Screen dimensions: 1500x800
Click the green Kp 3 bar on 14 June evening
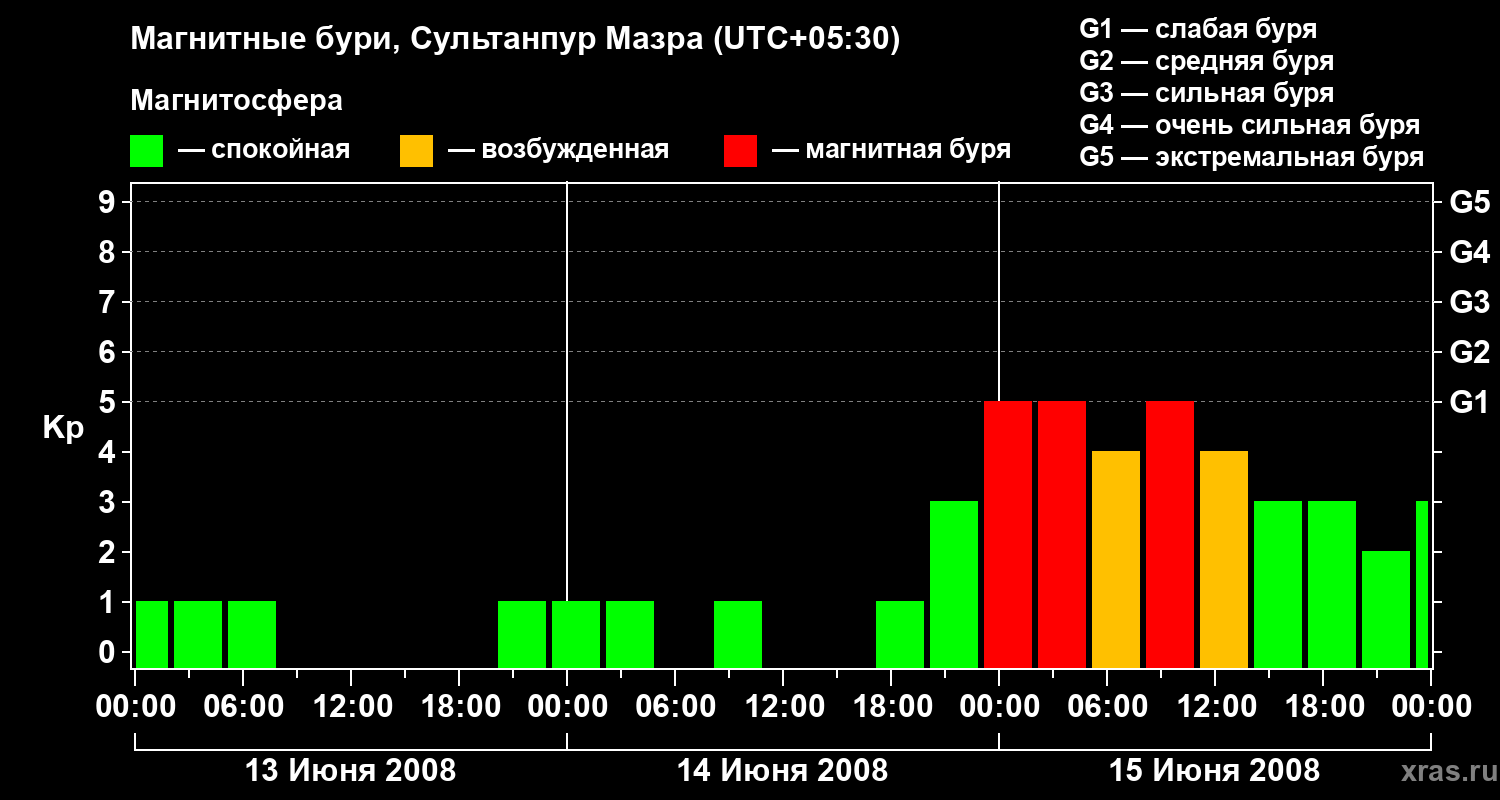[x=954, y=585]
